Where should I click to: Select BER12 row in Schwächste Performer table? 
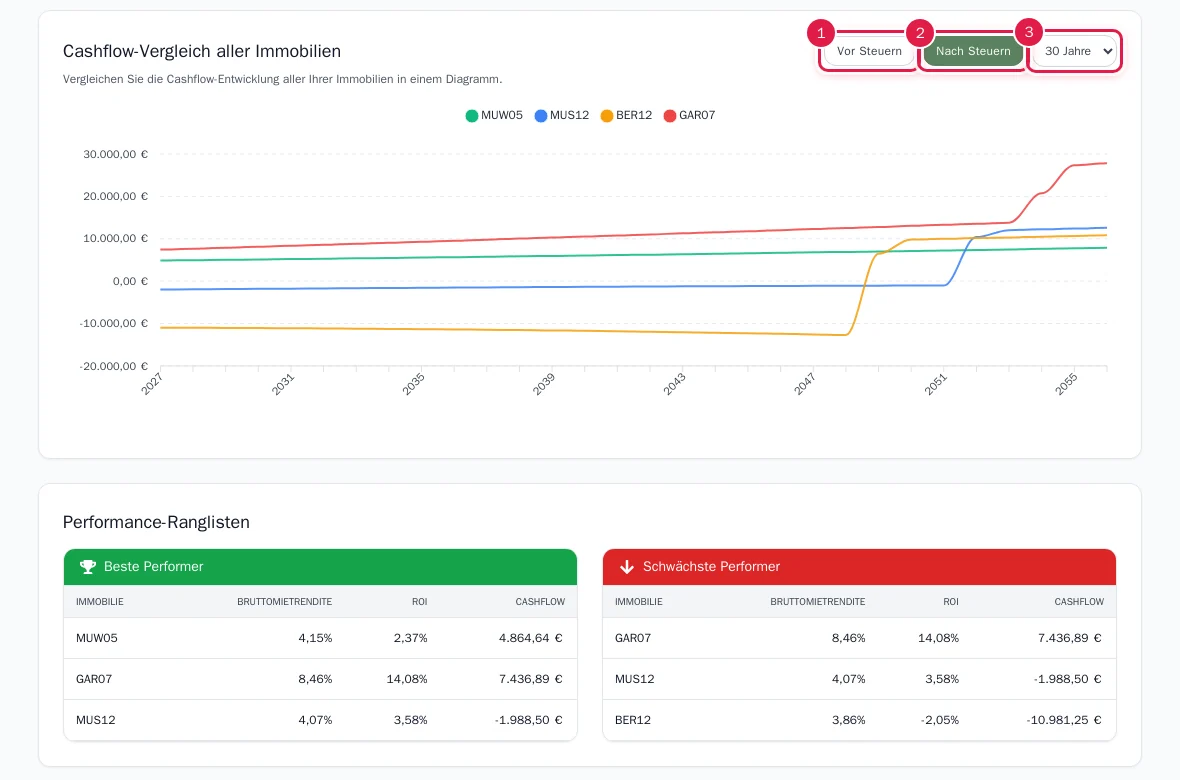pyautogui.click(x=859, y=720)
